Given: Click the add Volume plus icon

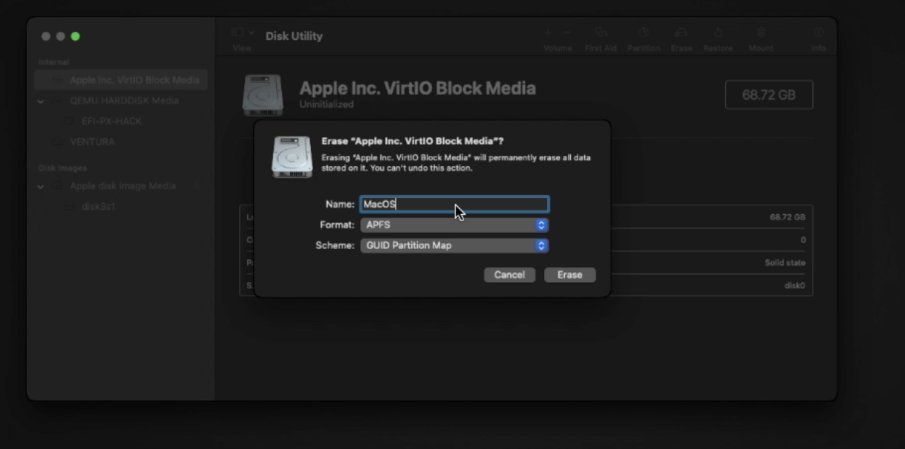Looking at the screenshot, I should (x=548, y=33).
